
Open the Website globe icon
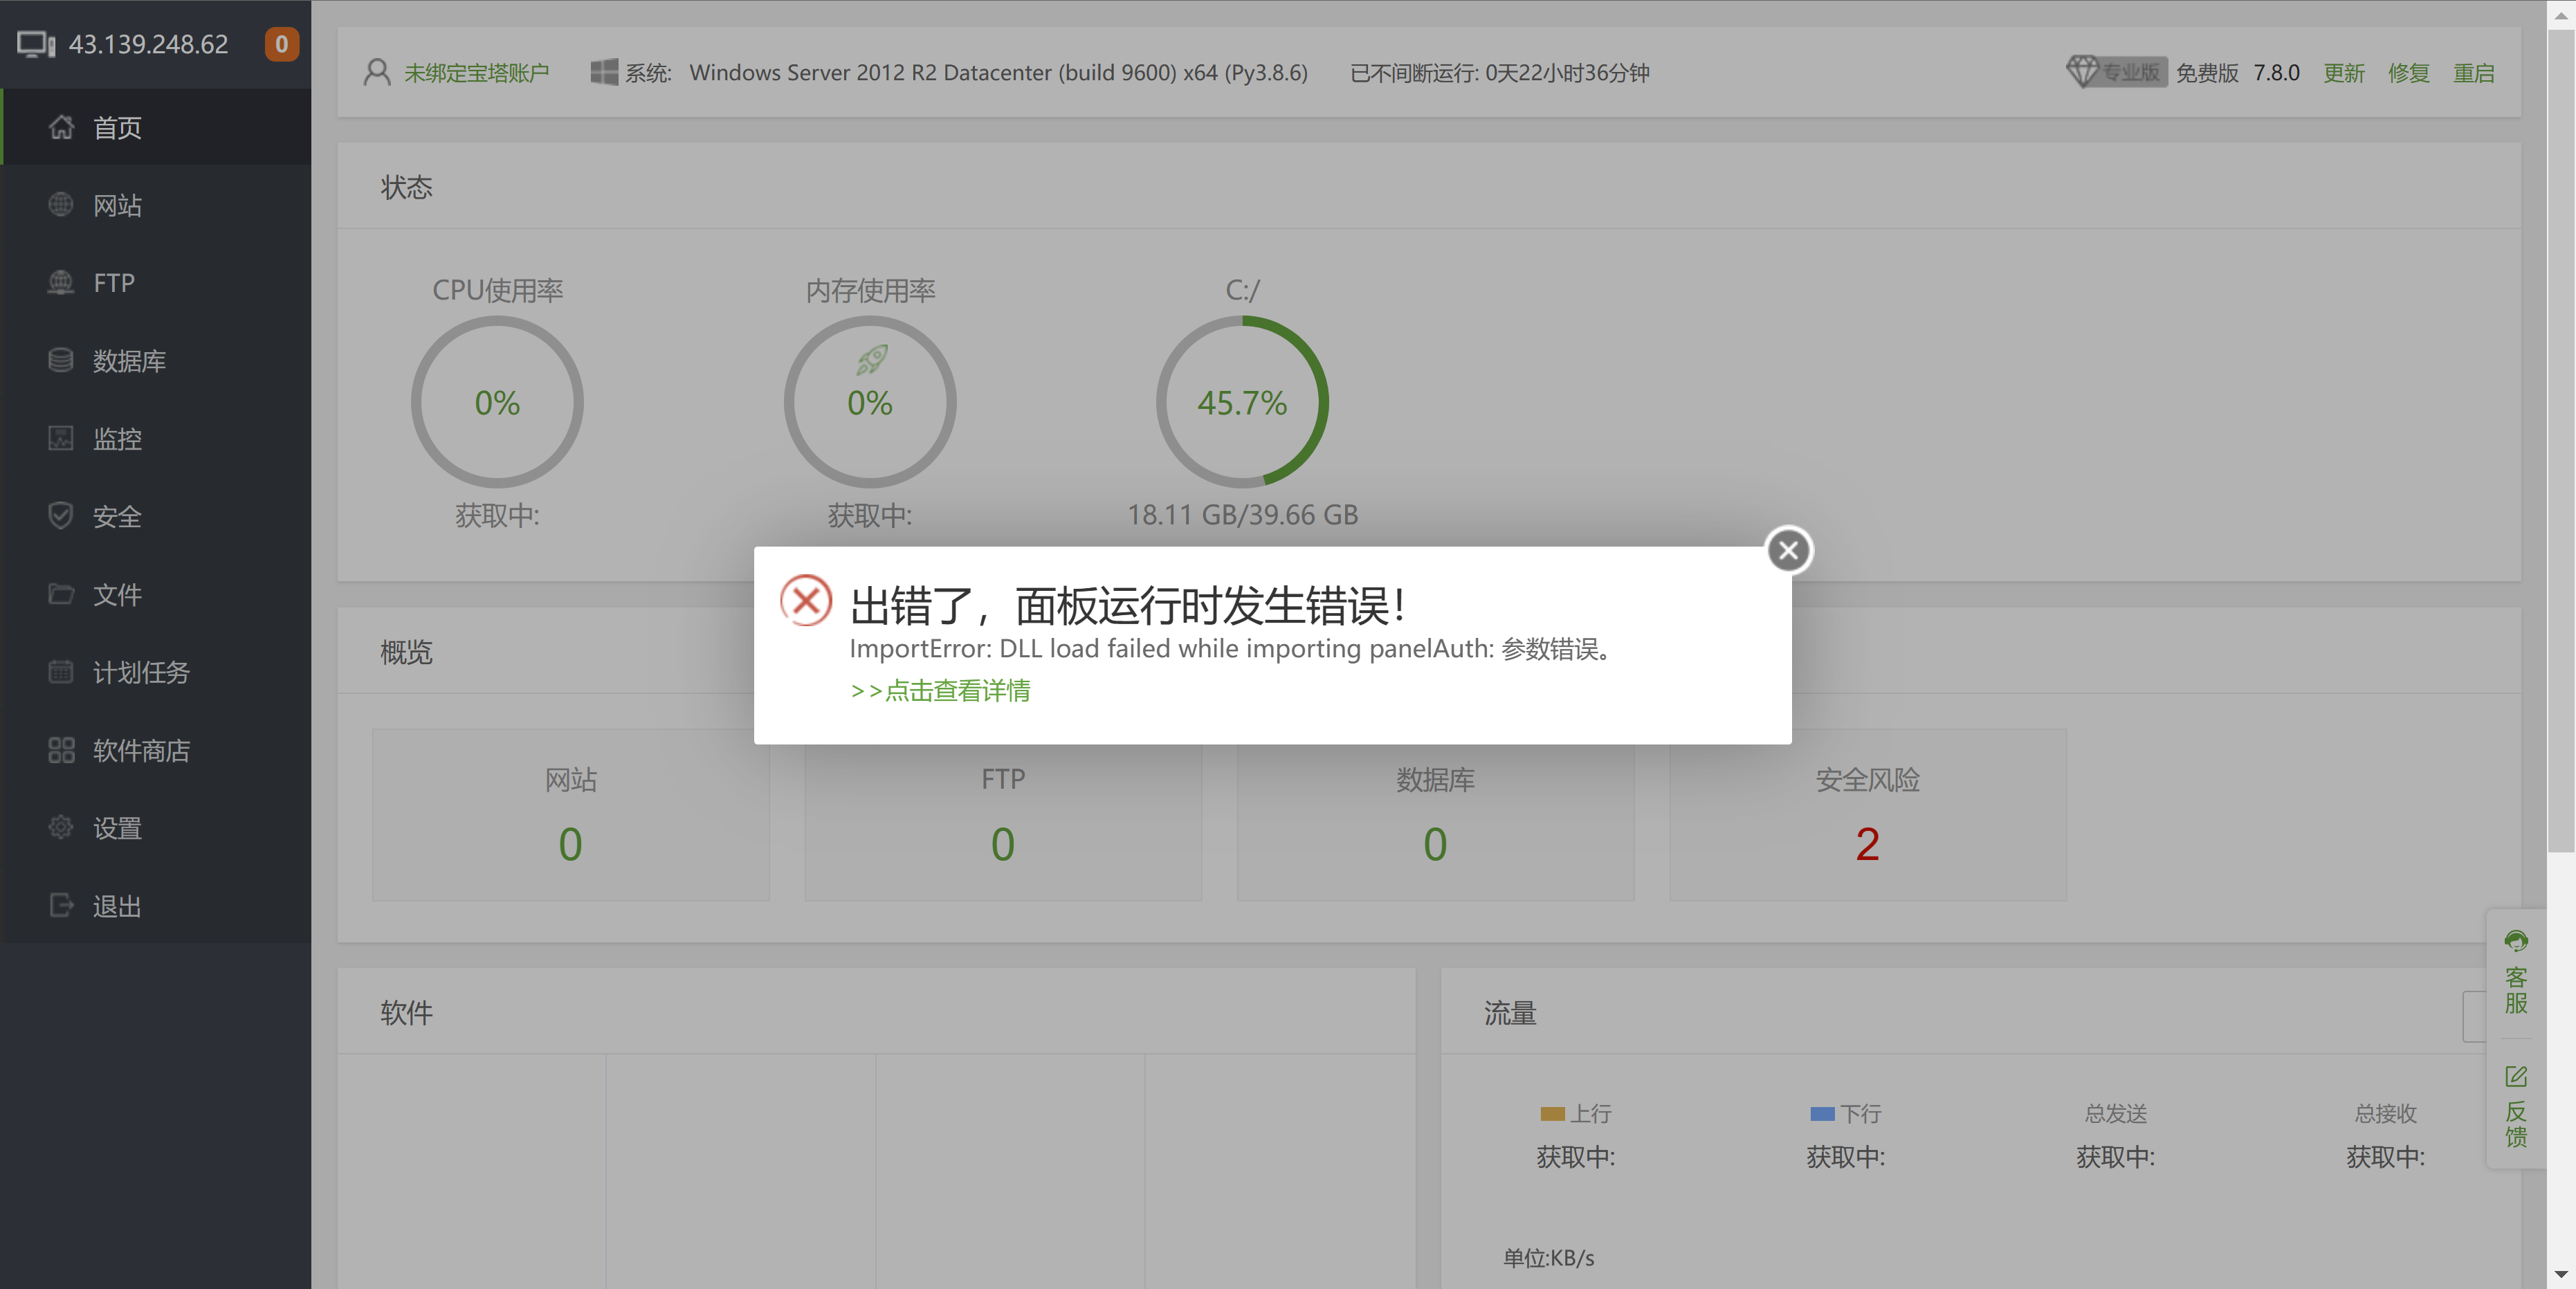(x=61, y=205)
